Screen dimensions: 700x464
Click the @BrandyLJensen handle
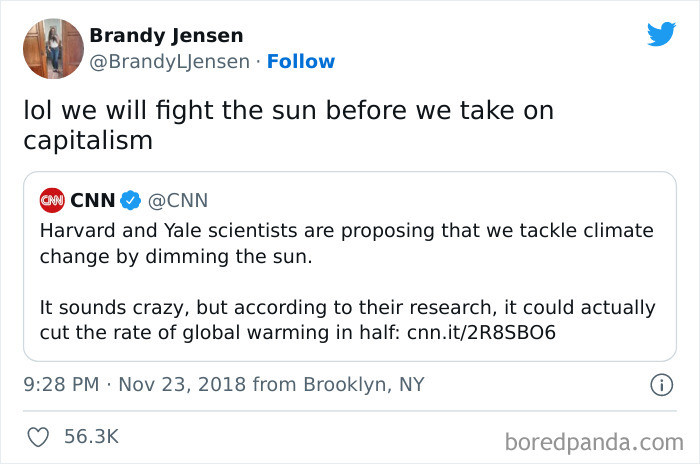[170, 62]
